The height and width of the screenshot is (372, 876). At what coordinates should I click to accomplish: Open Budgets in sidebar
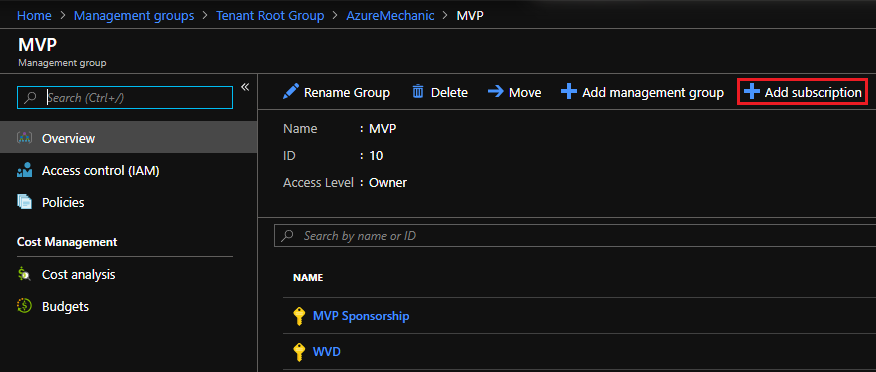pyautogui.click(x=128, y=306)
